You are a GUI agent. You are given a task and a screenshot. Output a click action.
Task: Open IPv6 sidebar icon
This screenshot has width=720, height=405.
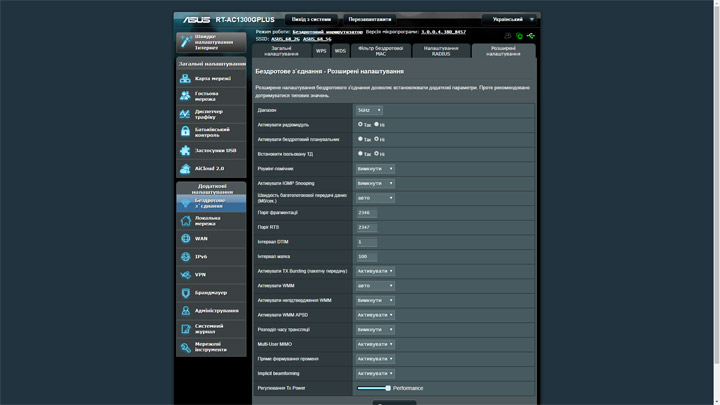[185, 257]
